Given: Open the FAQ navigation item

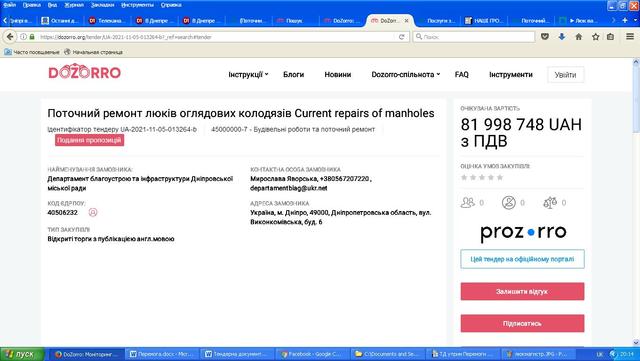Looking at the screenshot, I should pos(462,74).
